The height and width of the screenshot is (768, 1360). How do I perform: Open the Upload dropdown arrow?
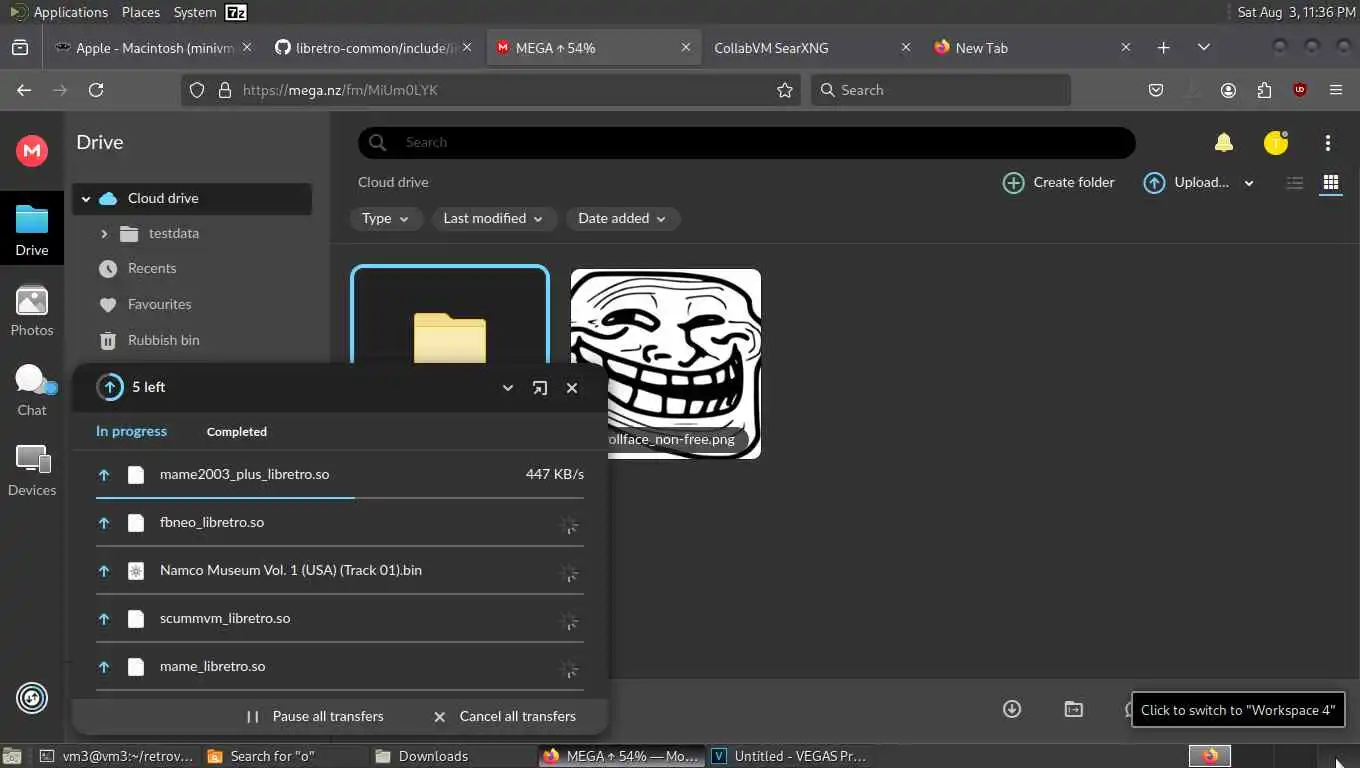pos(1249,183)
